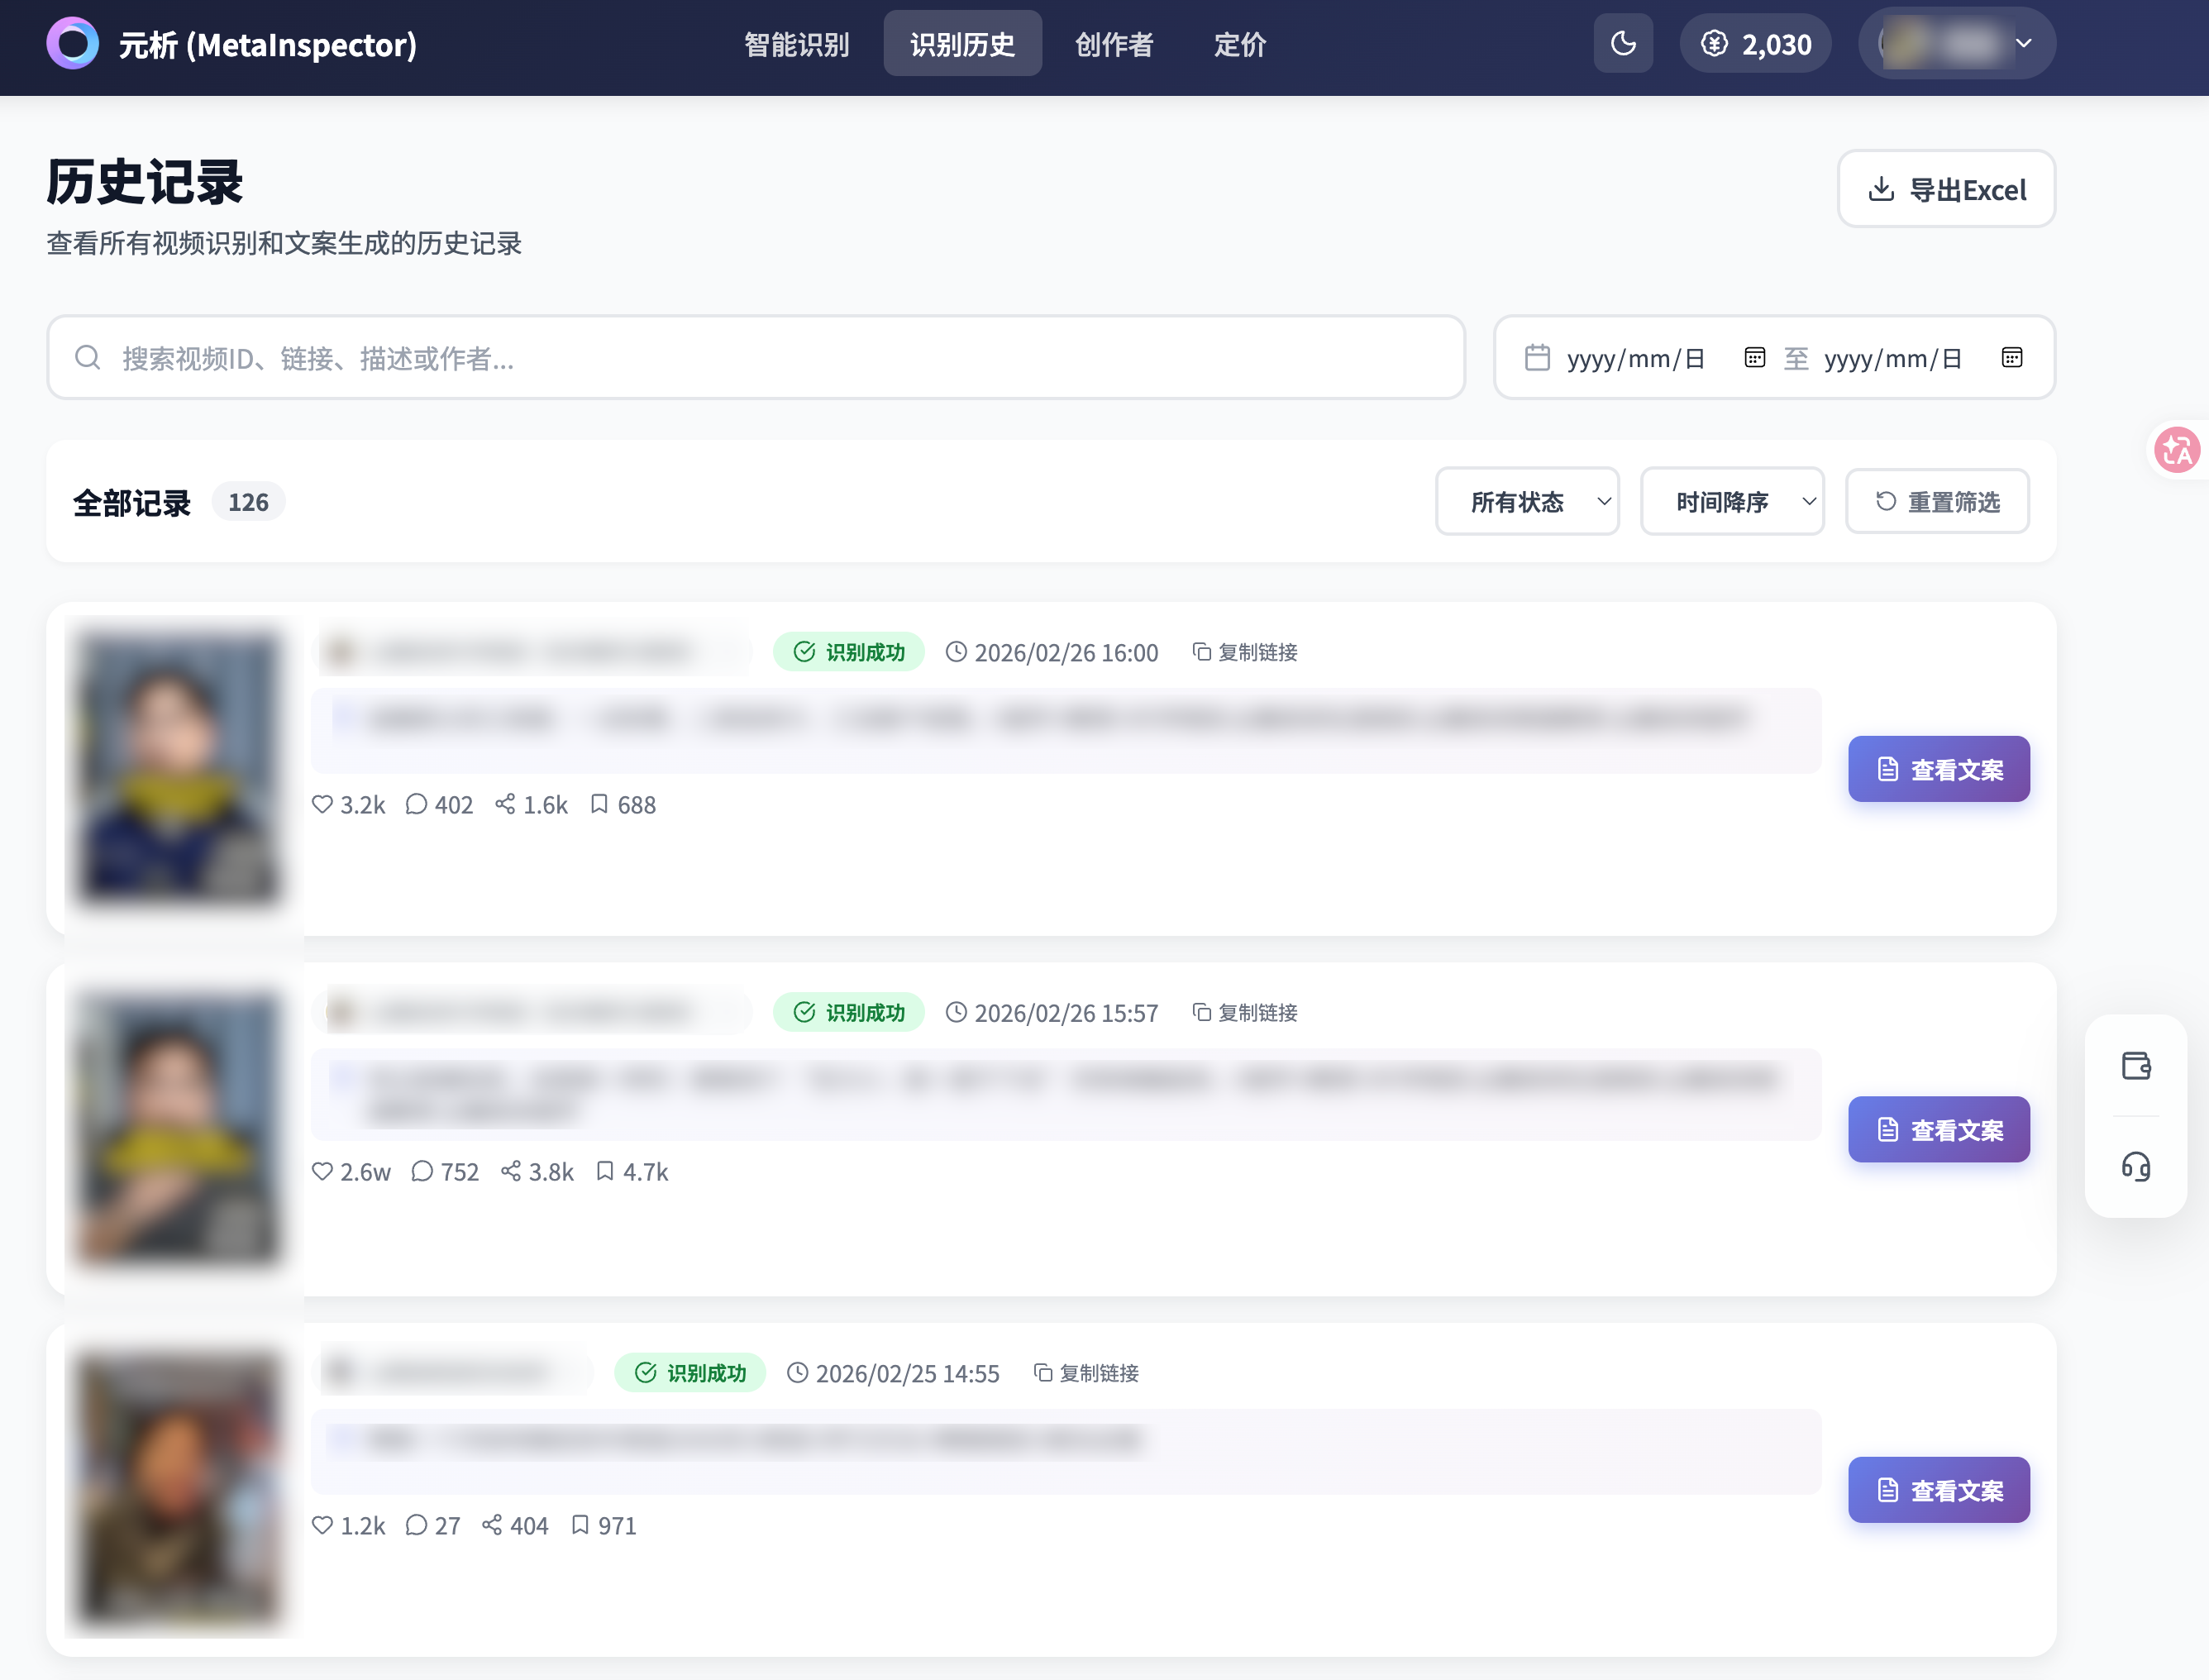Click the MetaInspector logo icon
This screenshot has height=1680, width=2209.
[72, 44]
